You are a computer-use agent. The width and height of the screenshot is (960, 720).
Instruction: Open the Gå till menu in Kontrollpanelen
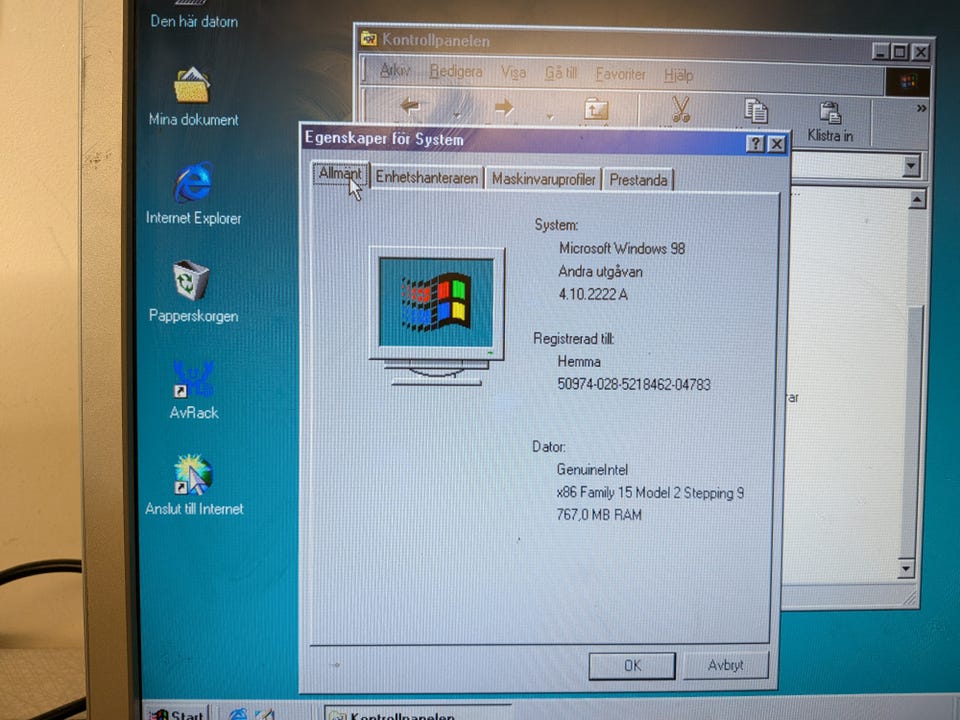tap(561, 73)
